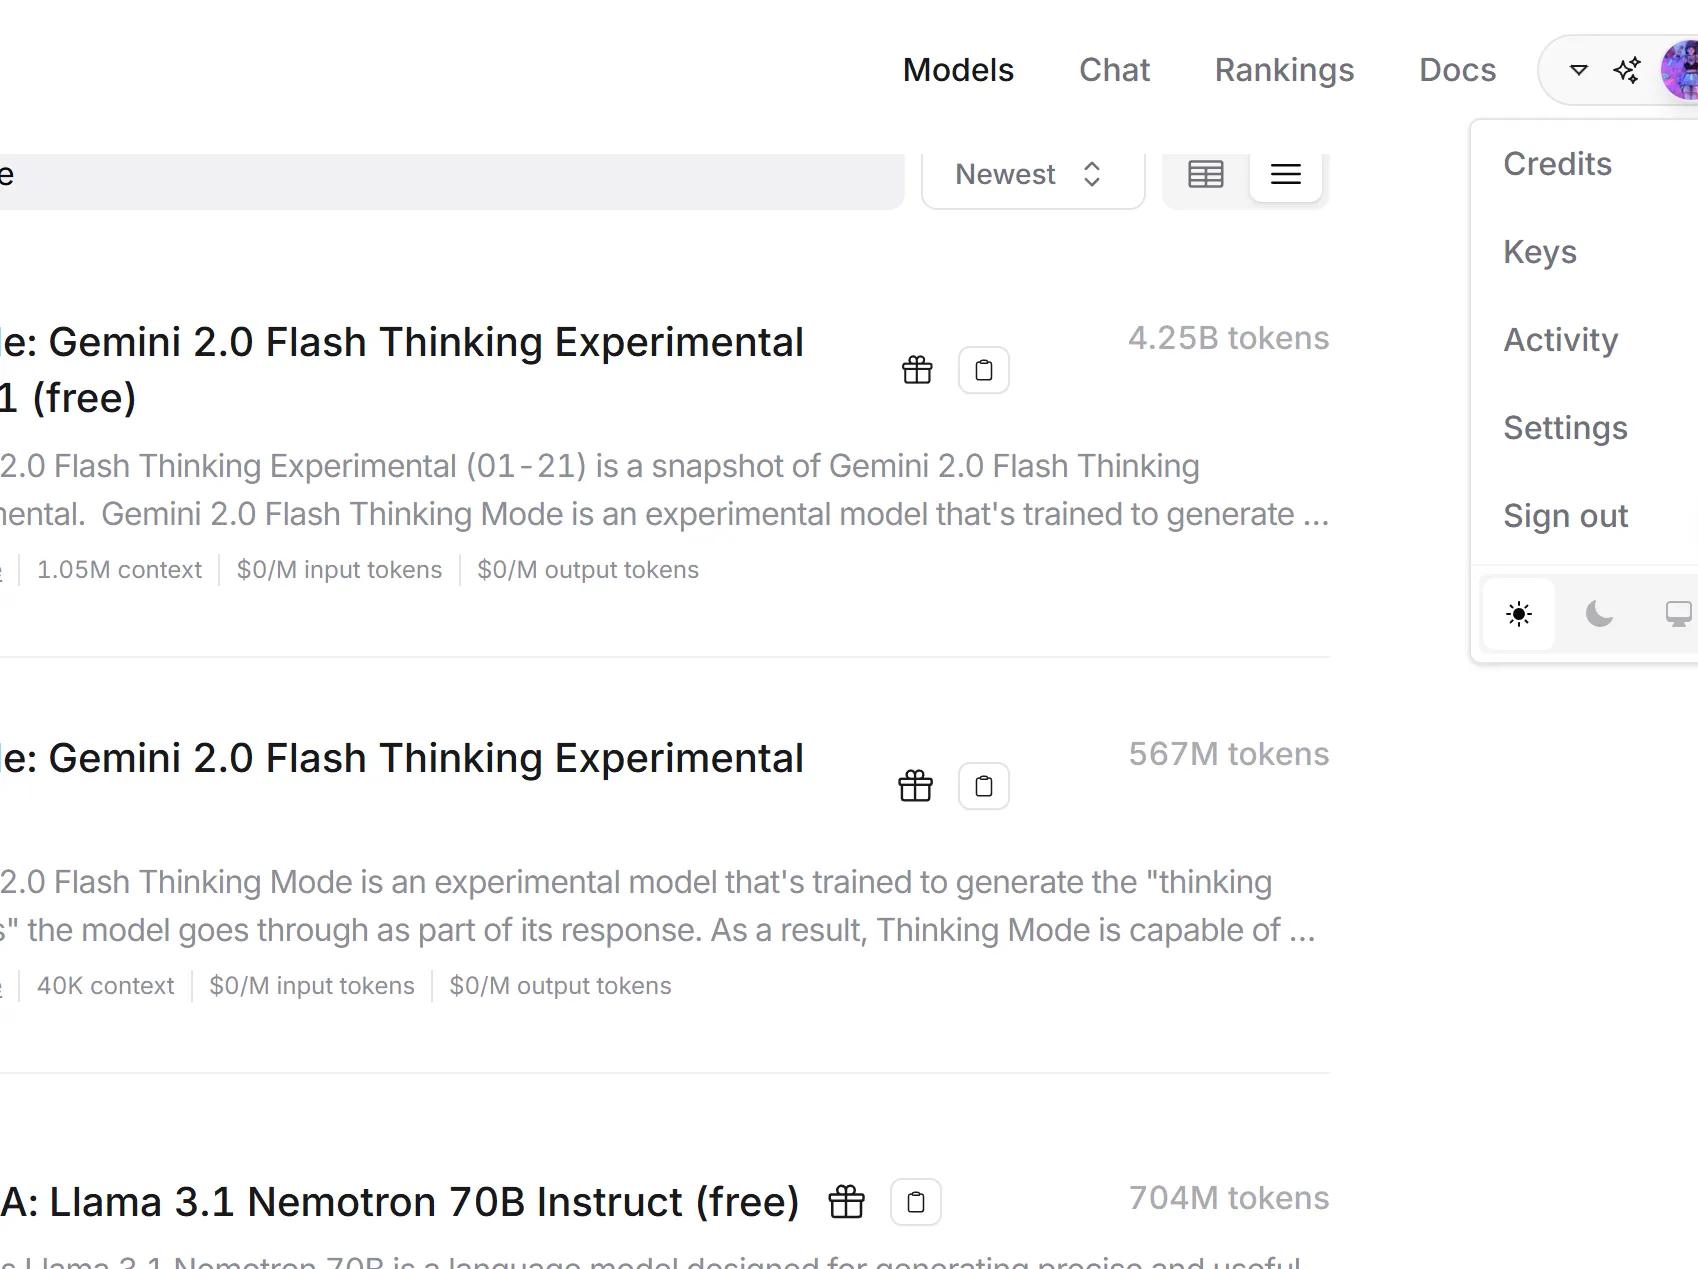Switch to table view layout
Screen dimensions: 1698x1269
click(1206, 175)
